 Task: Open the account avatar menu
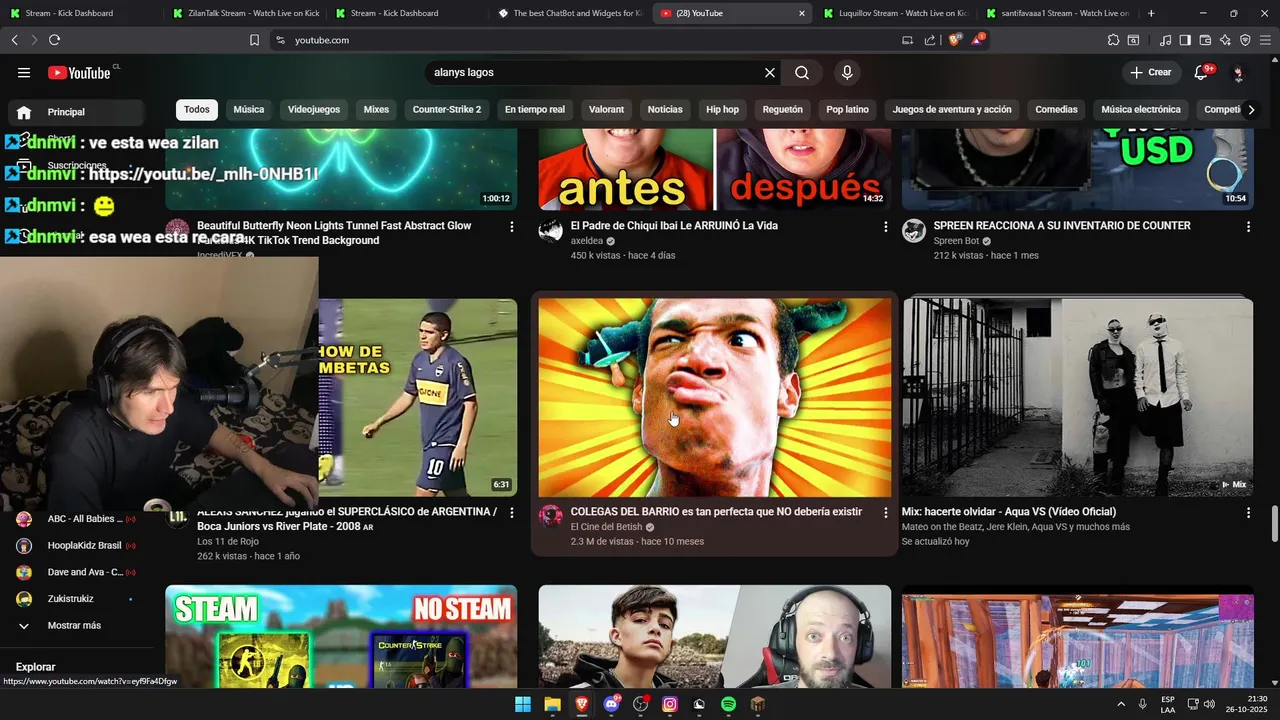[1238, 72]
